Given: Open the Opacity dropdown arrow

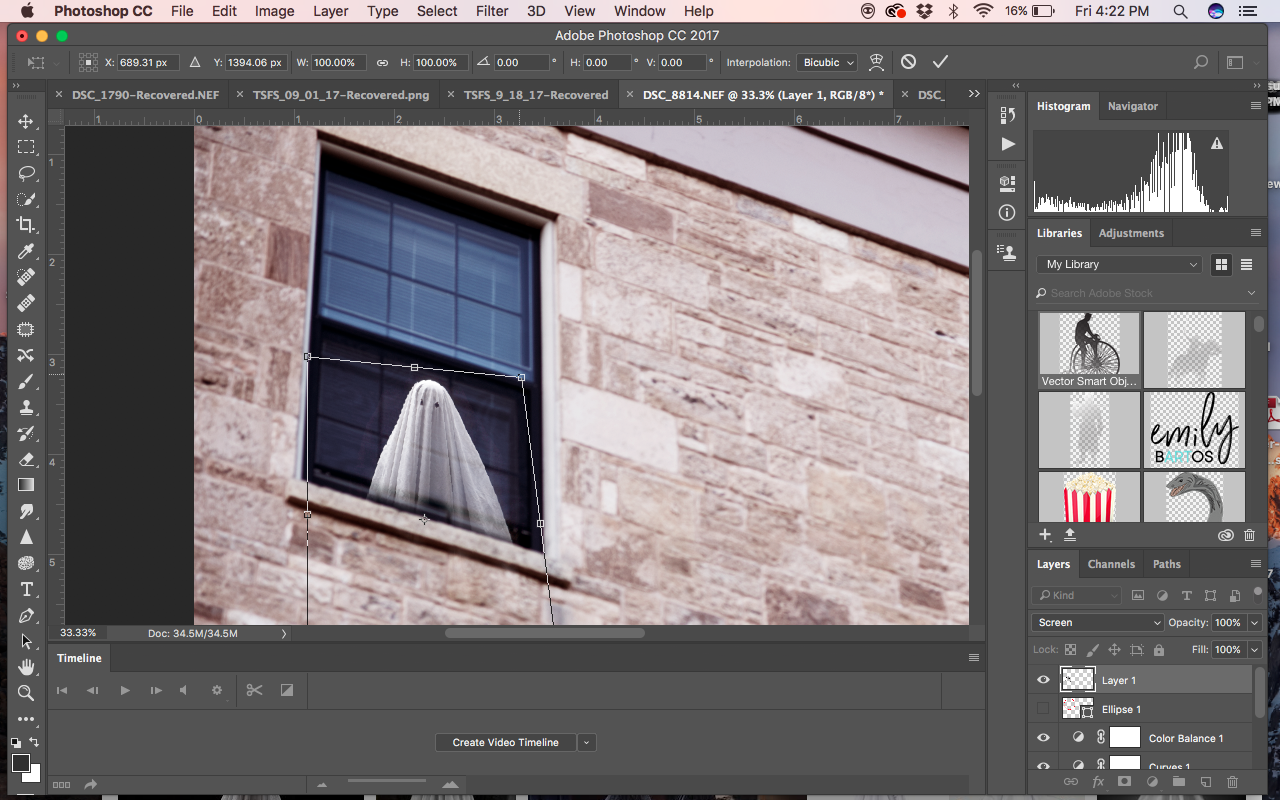Looking at the screenshot, I should (x=1254, y=622).
